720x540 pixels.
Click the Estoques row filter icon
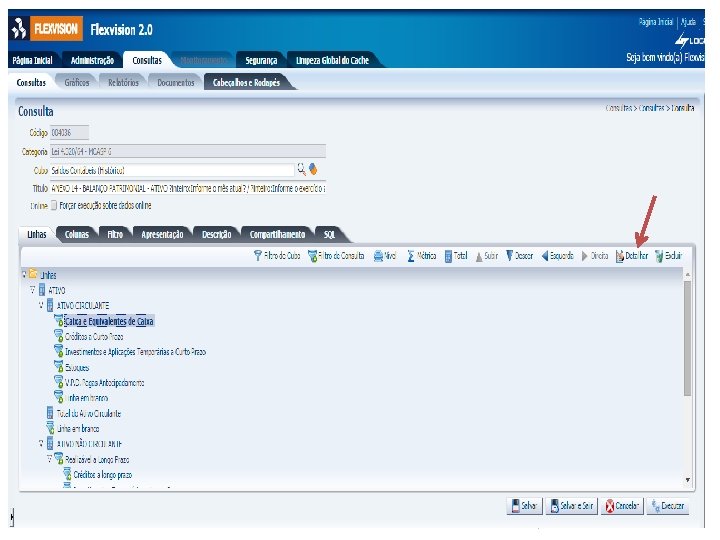coord(58,366)
